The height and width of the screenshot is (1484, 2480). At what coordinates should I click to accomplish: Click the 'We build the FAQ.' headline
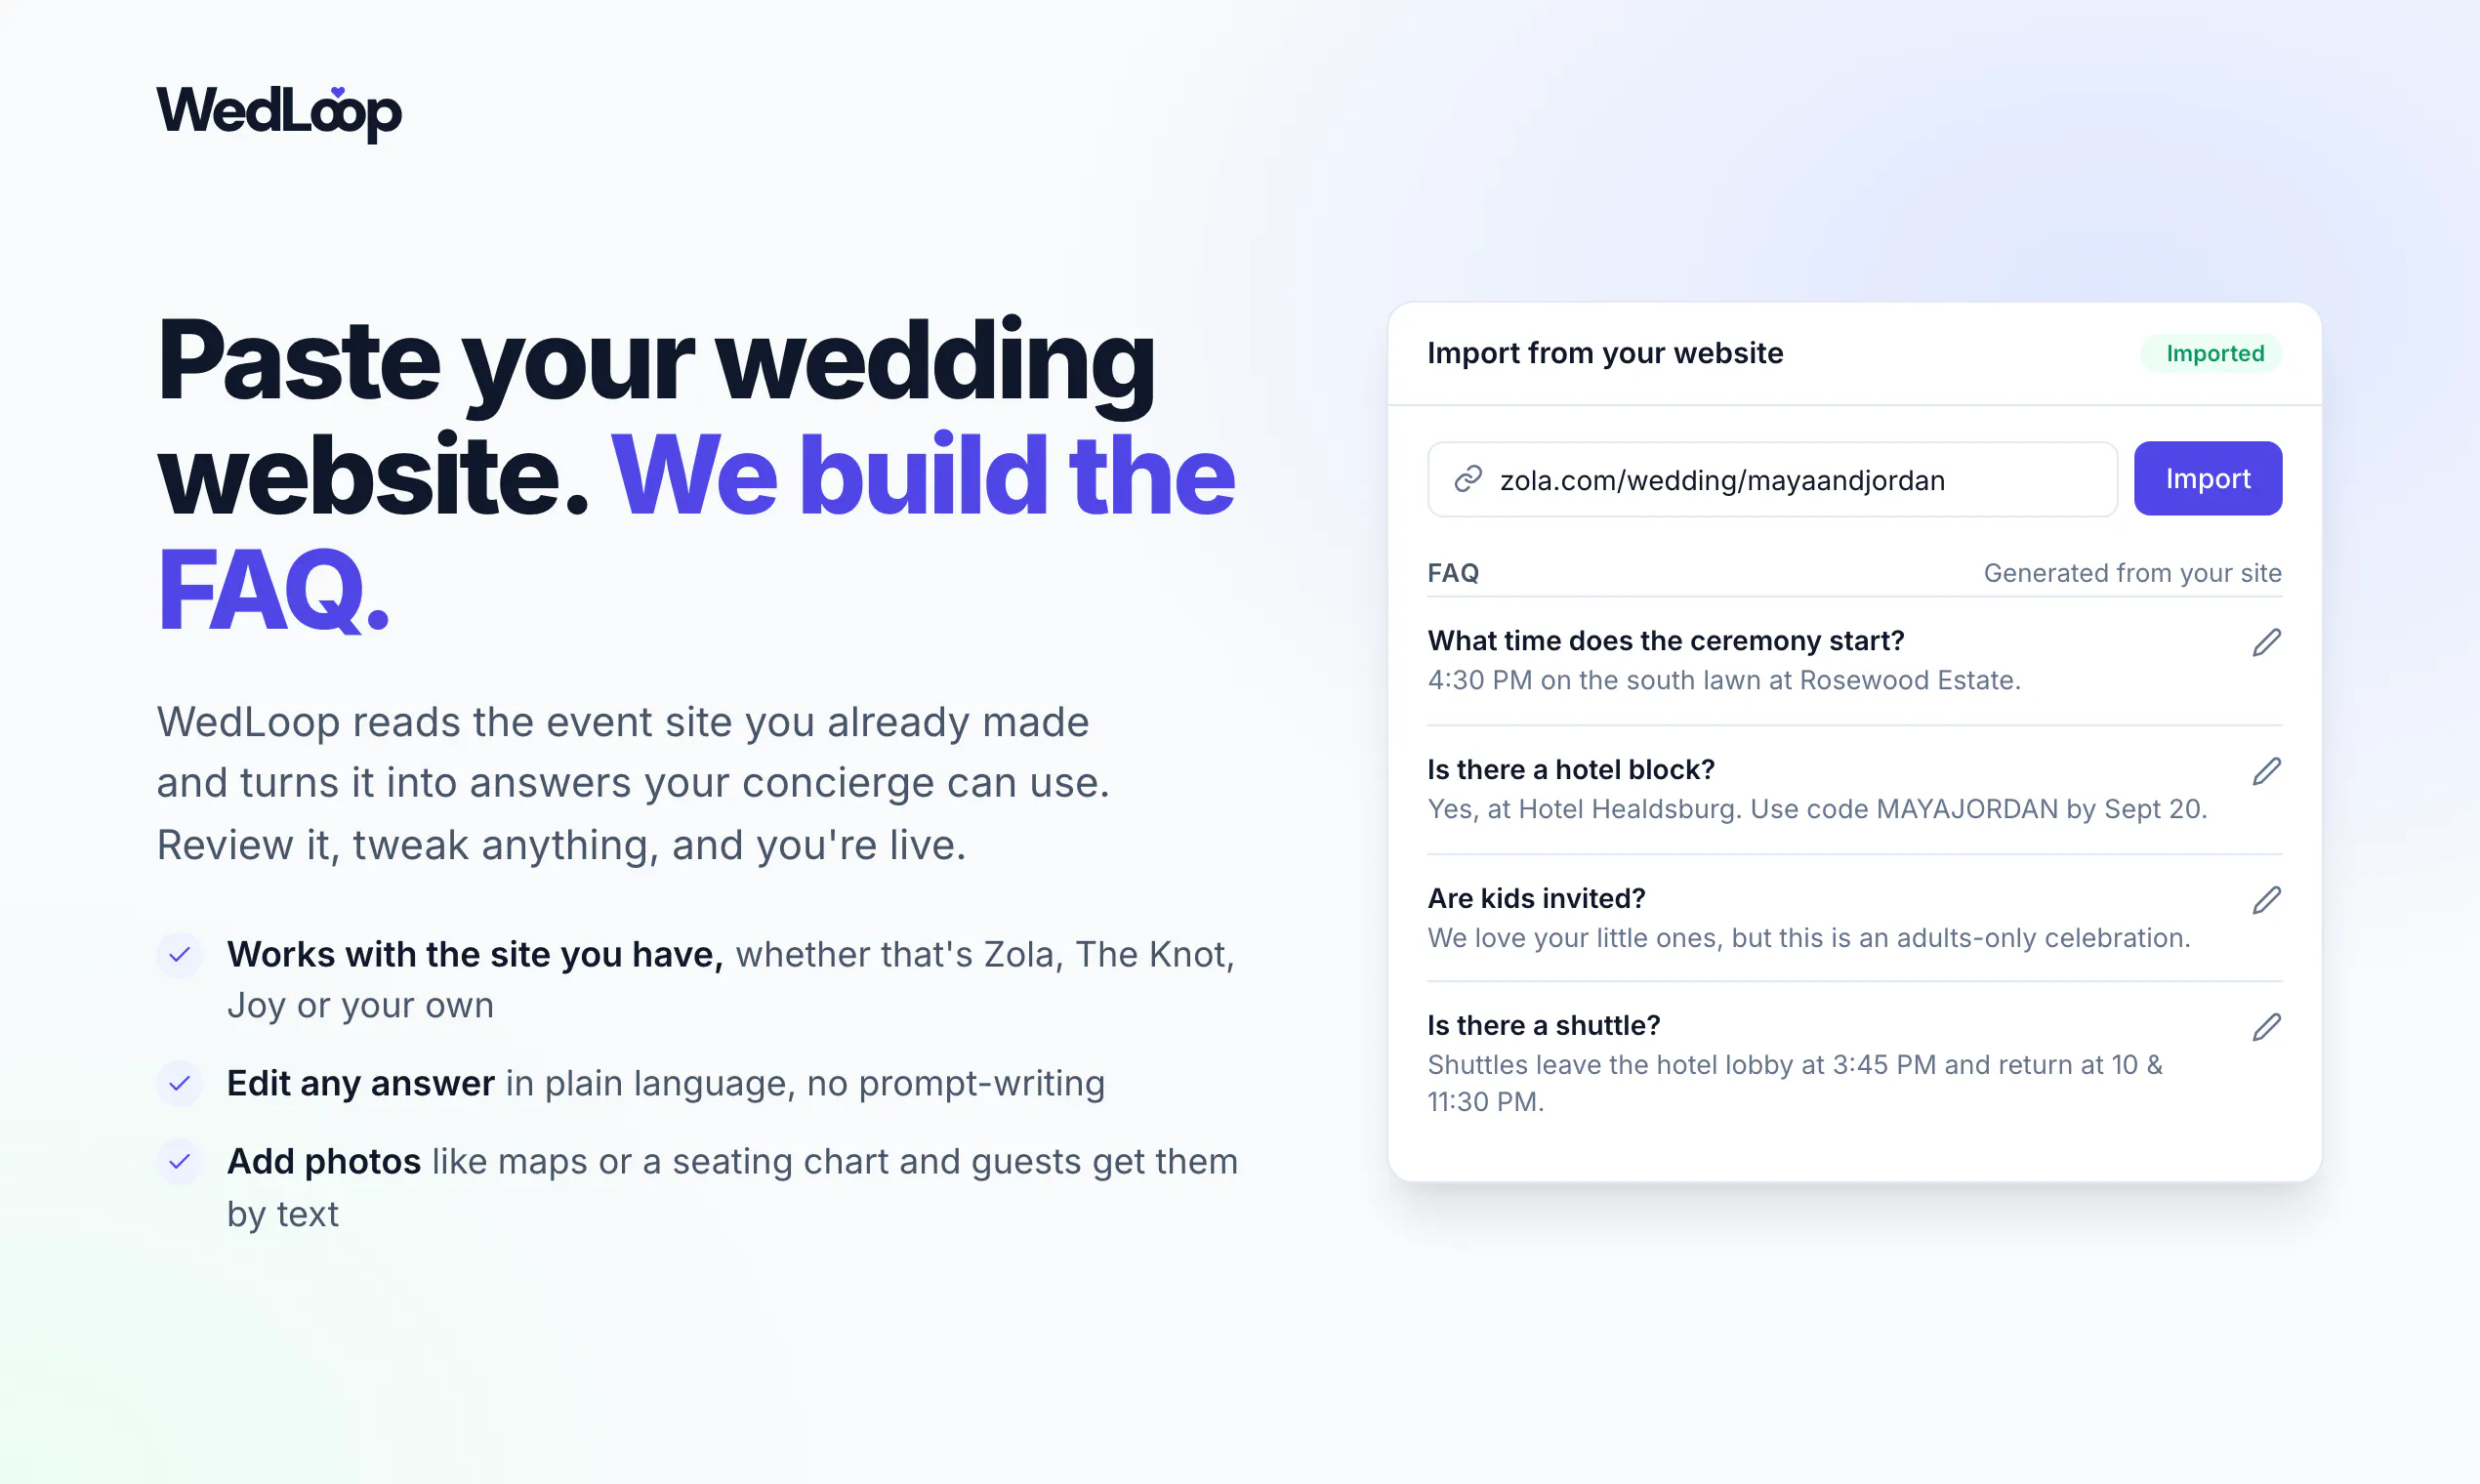click(x=696, y=532)
